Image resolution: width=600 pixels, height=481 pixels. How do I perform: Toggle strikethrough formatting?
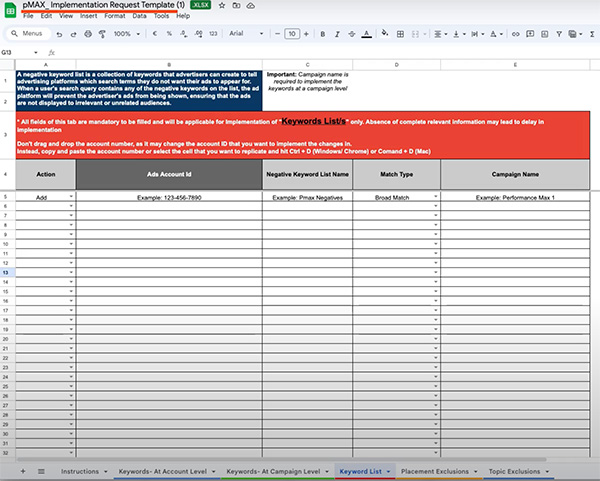pyautogui.click(x=352, y=34)
